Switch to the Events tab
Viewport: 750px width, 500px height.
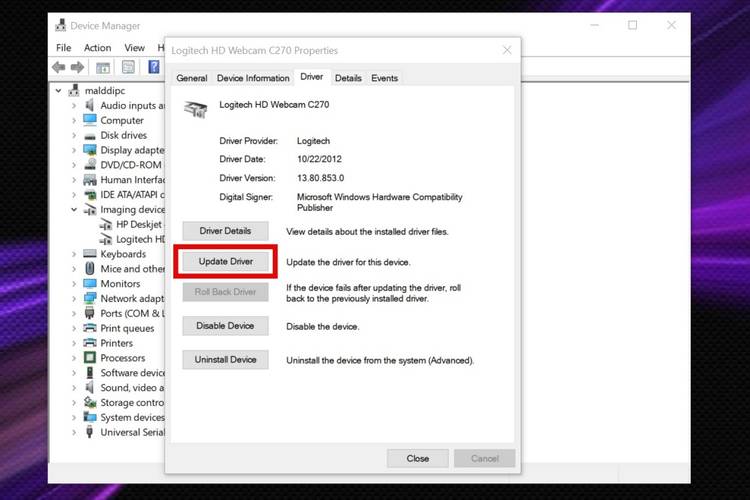click(385, 78)
